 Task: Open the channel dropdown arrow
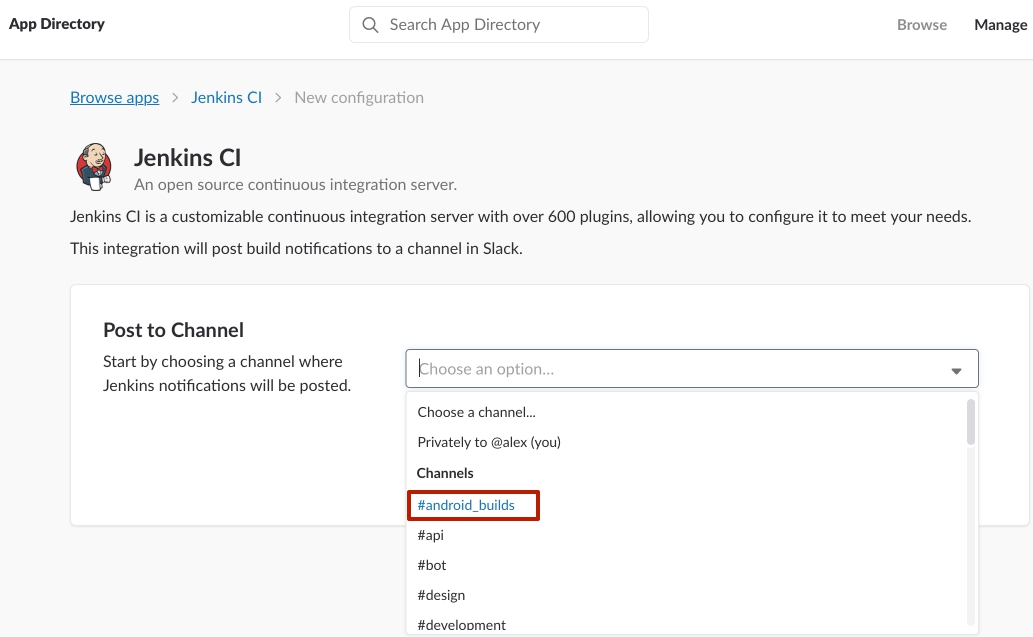(956, 371)
